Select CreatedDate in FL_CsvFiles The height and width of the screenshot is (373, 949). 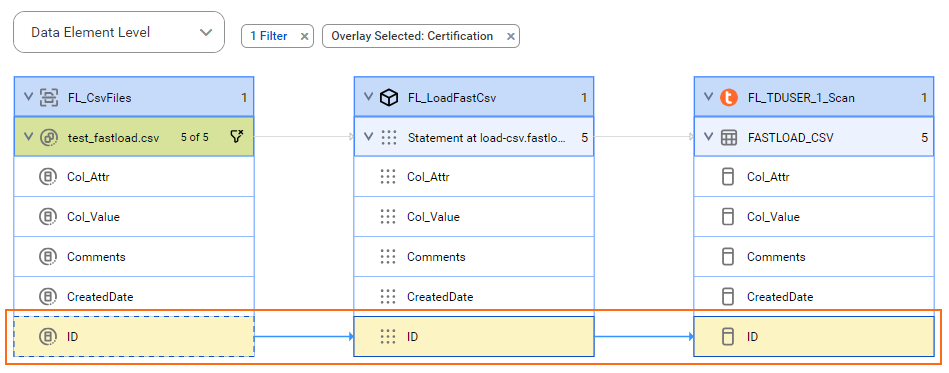coord(134,297)
